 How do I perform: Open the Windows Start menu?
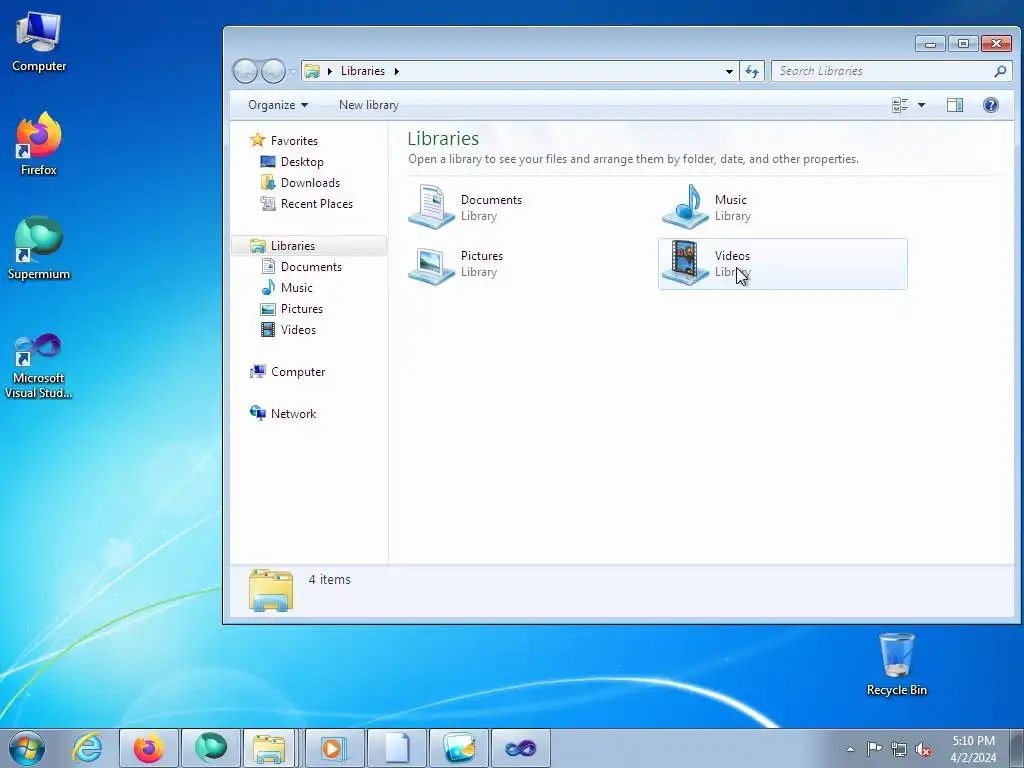click(x=27, y=748)
